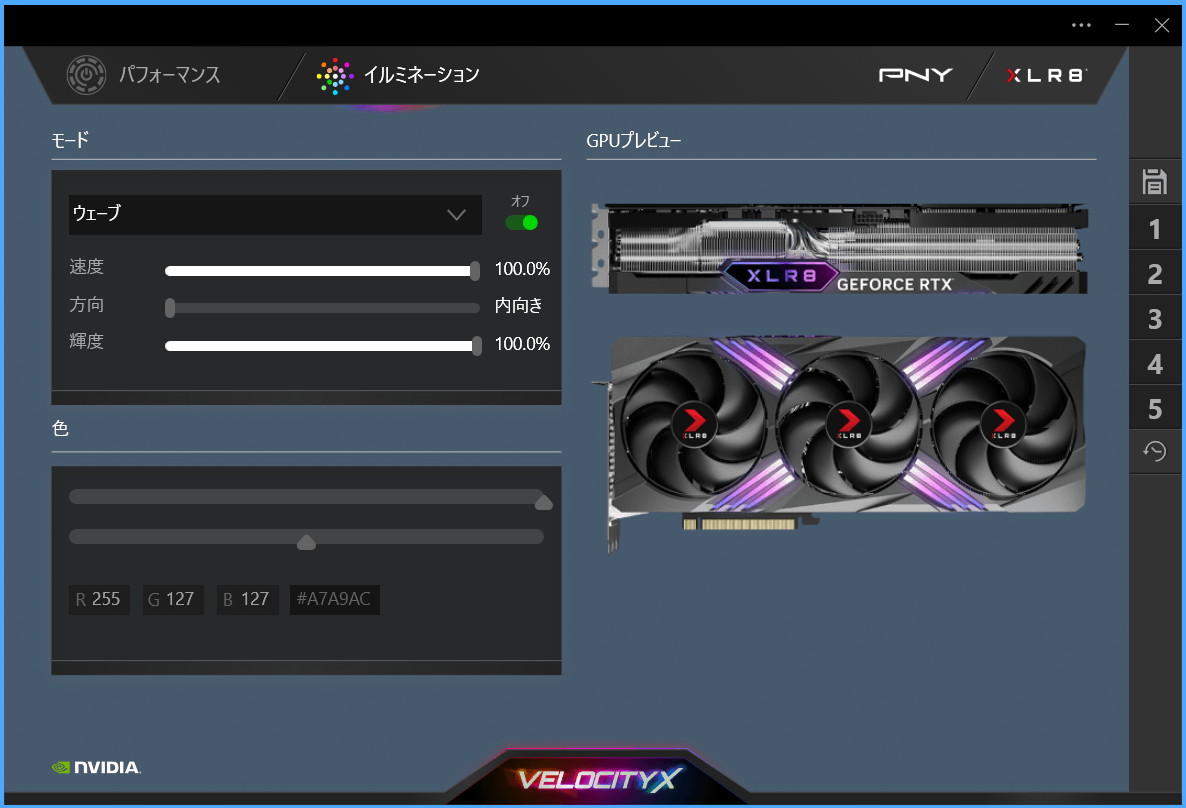
Task: Click the B 127 value field
Action: pyautogui.click(x=247, y=599)
